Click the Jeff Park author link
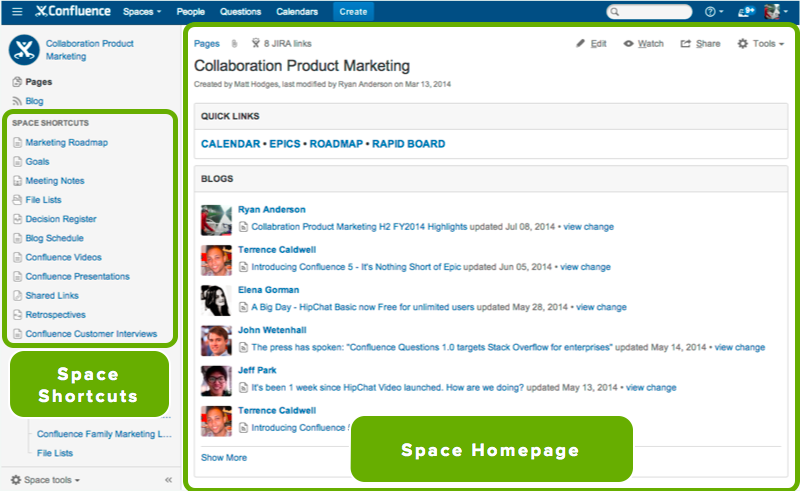The image size is (800, 491). tap(257, 370)
